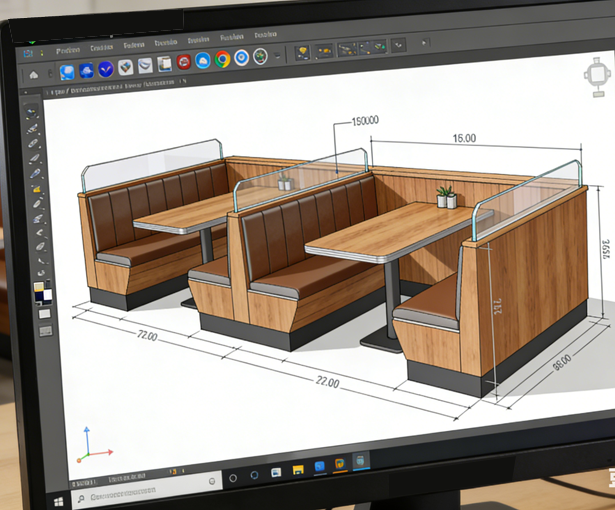Click the first icon in the right toolbar group
This screenshot has width=615, height=510.
303,52
